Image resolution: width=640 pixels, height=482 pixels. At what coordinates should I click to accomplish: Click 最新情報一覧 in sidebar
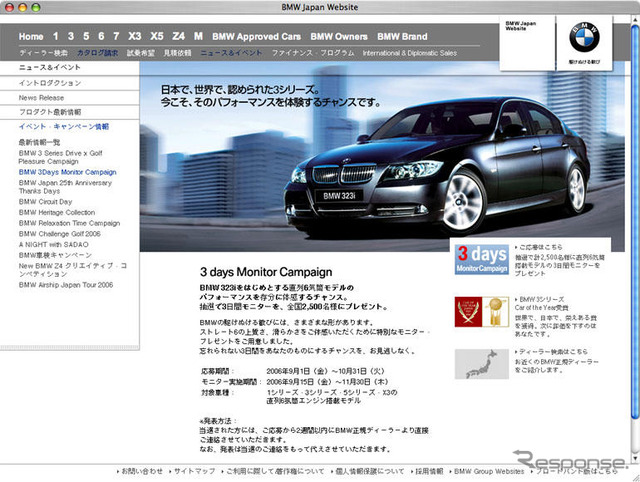[39, 142]
